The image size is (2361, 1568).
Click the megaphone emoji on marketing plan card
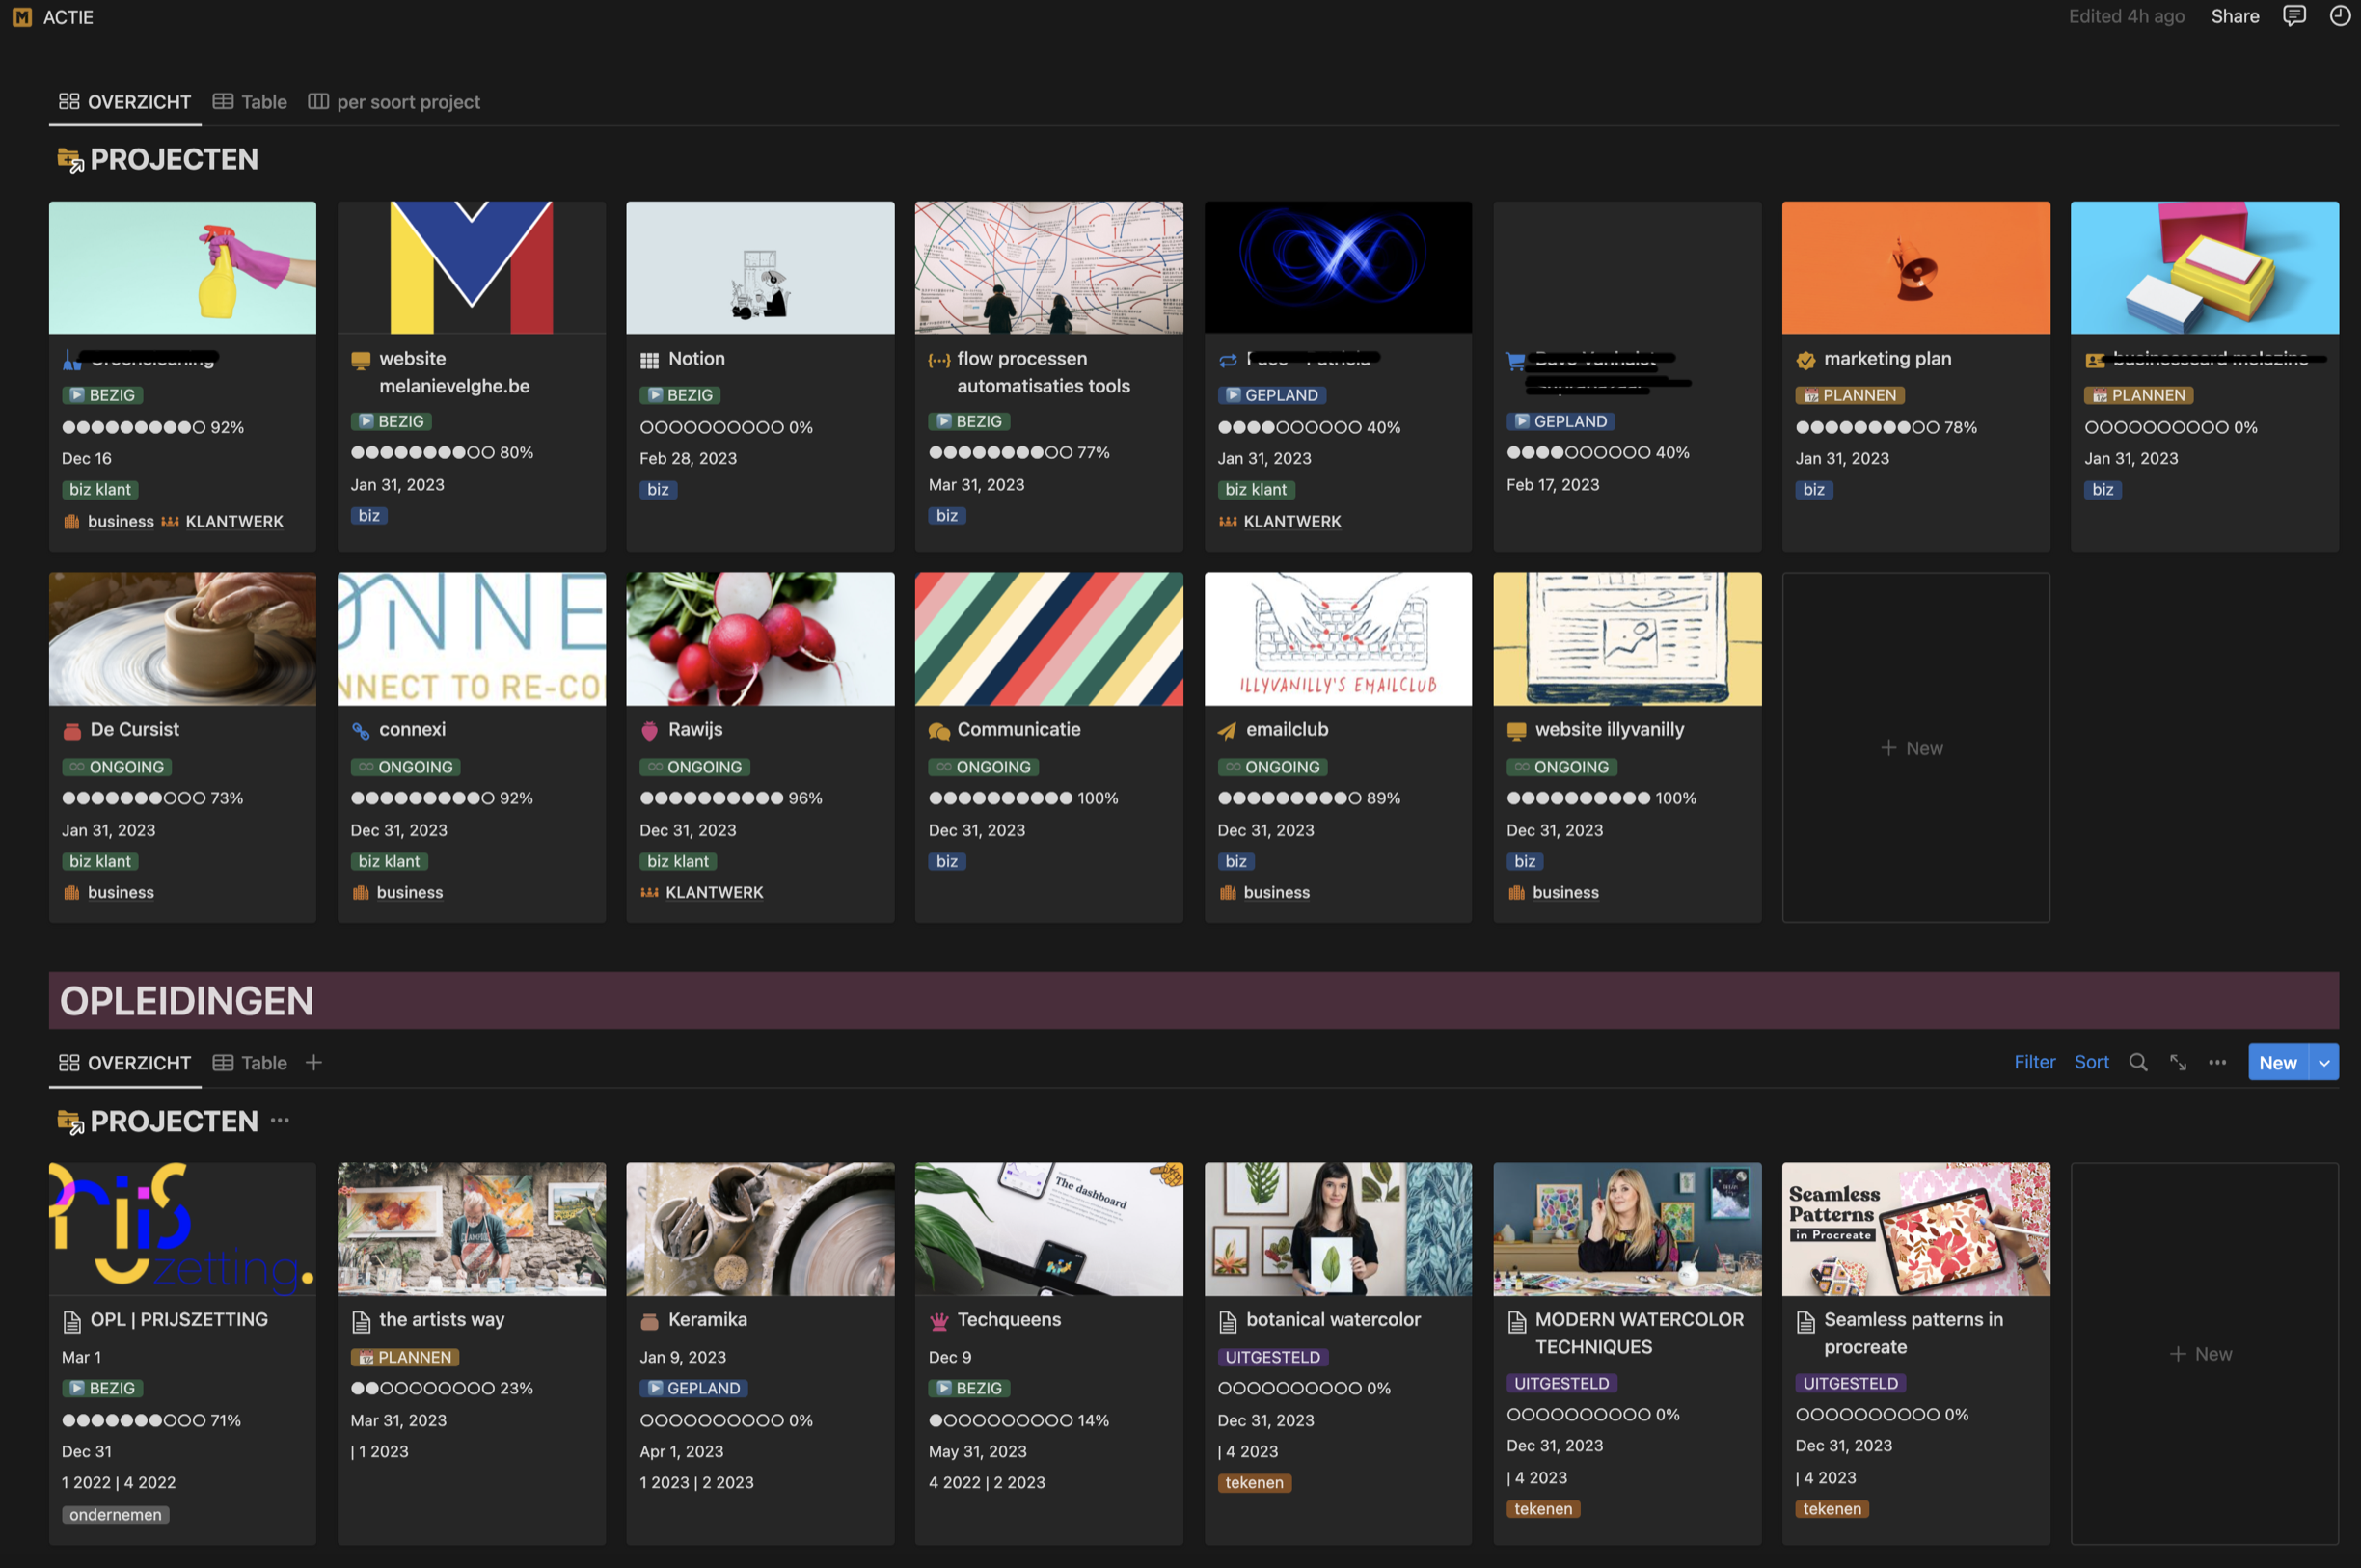1806,358
